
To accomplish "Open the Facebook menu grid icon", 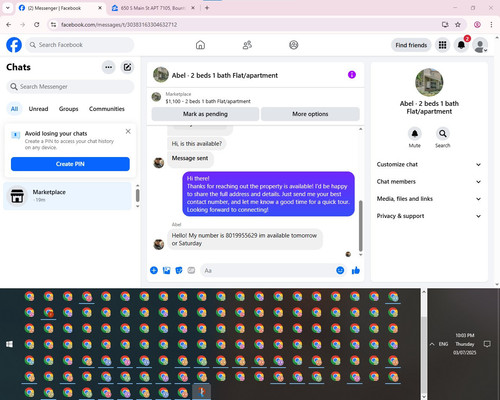I will (442, 45).
